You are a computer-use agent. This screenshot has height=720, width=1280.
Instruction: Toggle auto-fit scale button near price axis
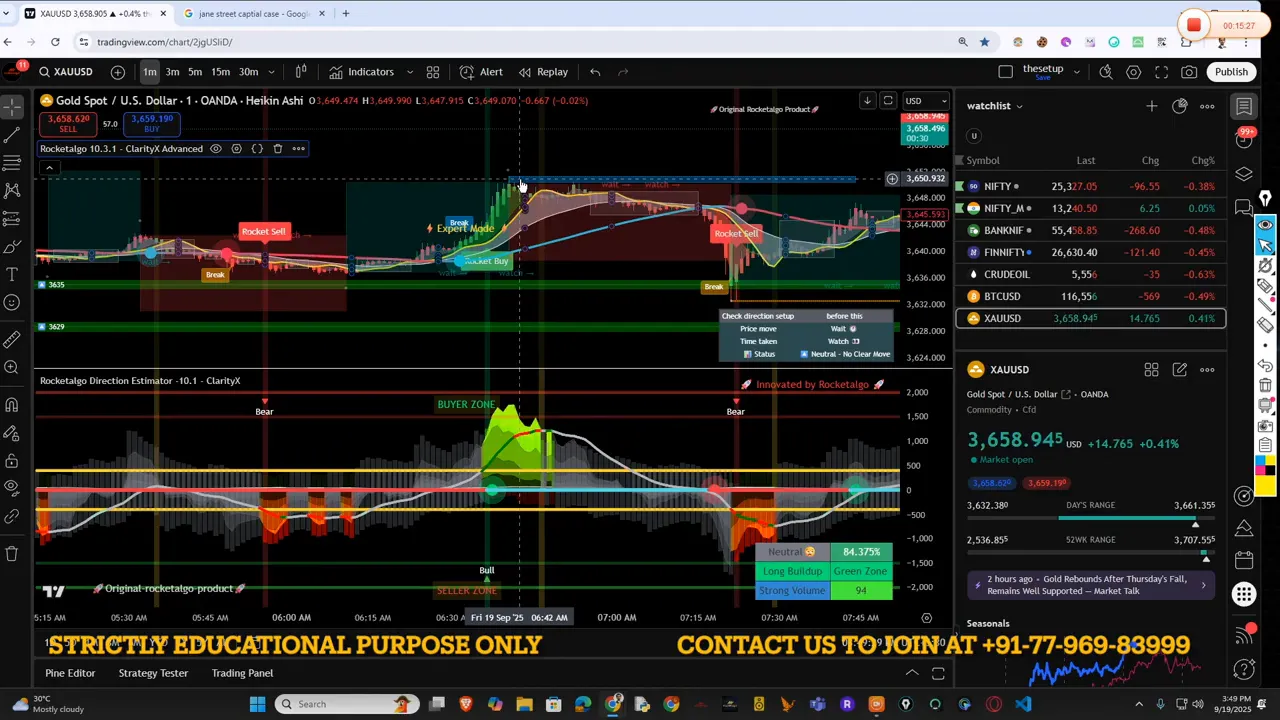click(887, 101)
